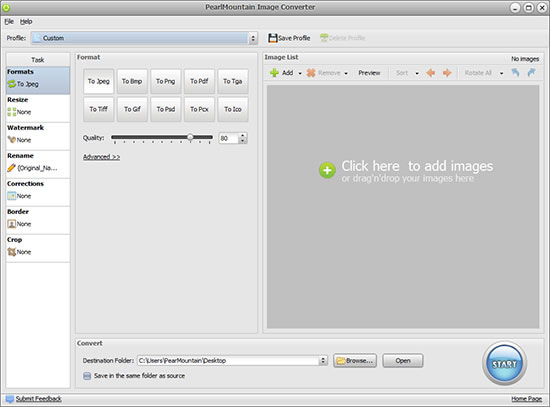This screenshot has height=407, width=550.
Task: Rotate all images clockwise icon
Action: 531,73
